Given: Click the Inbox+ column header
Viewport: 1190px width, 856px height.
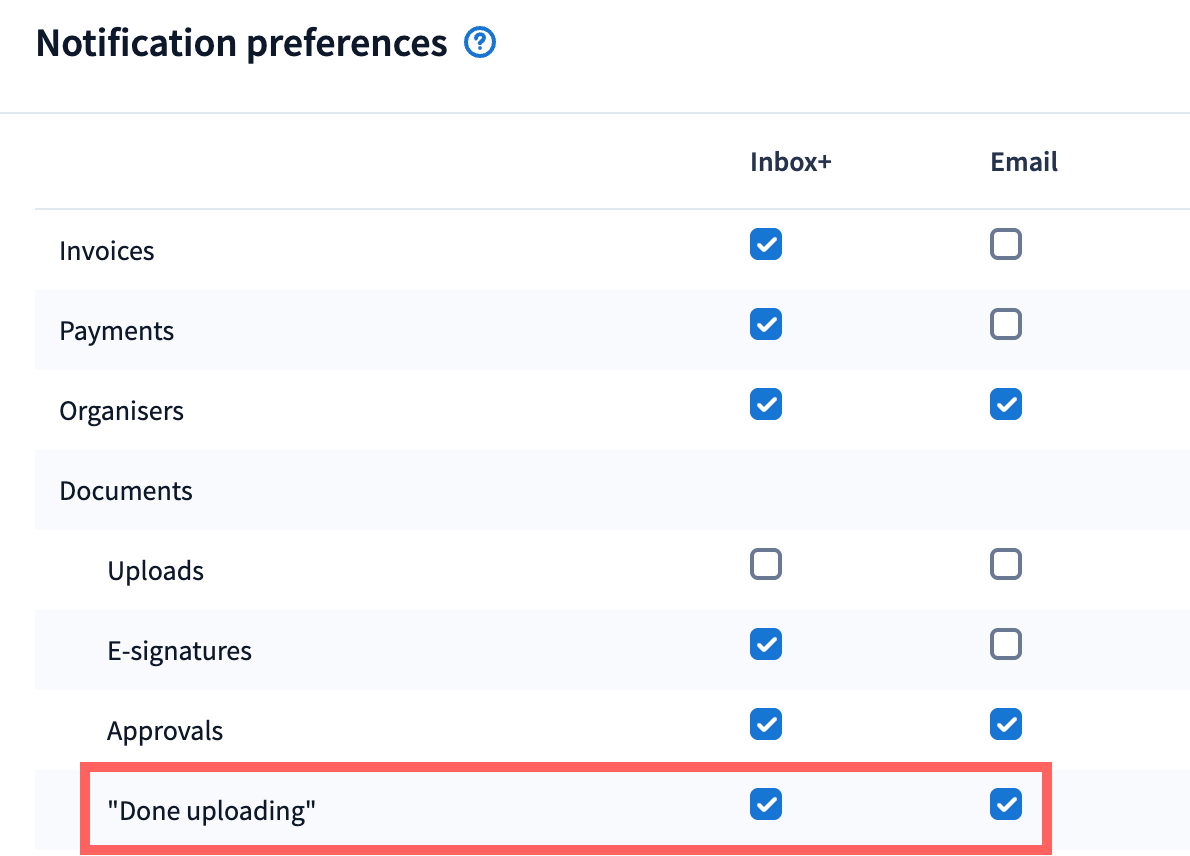Looking at the screenshot, I should [790, 163].
